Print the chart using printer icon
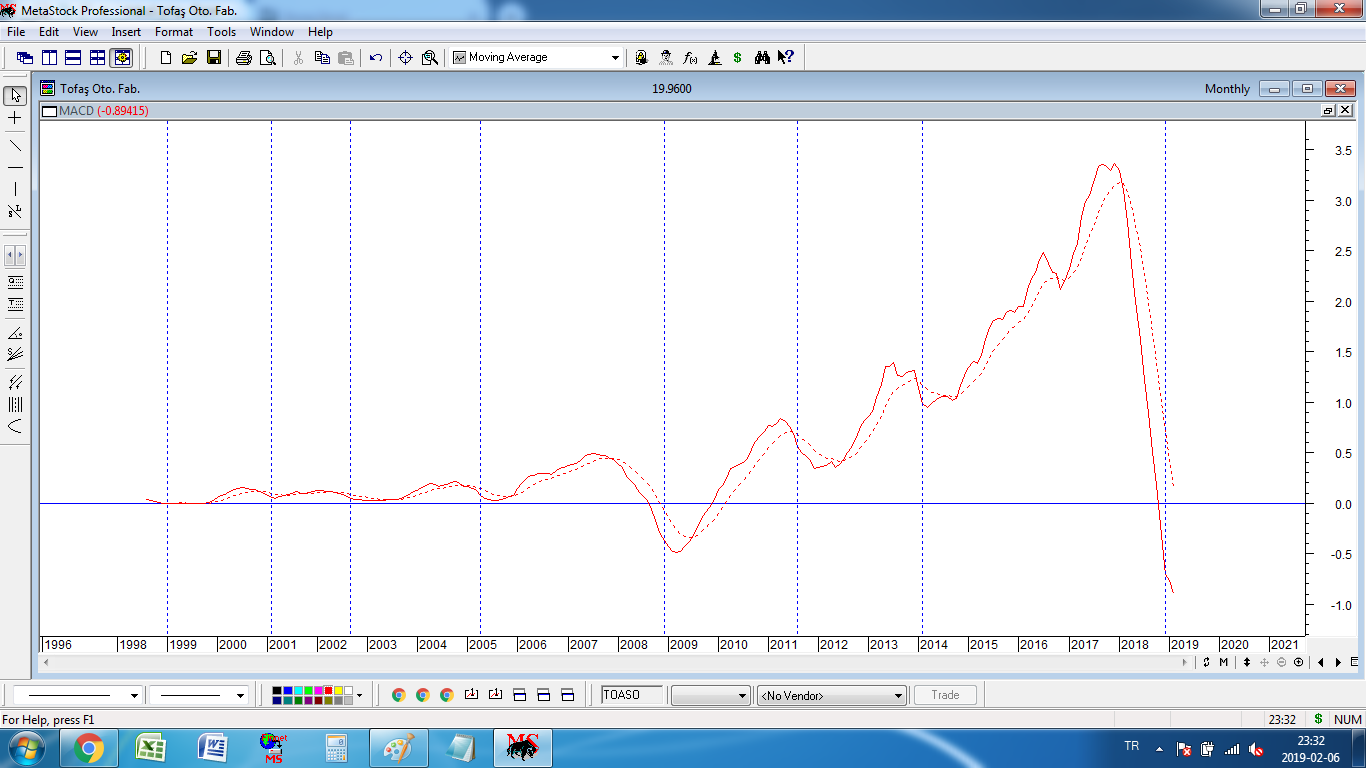 244,58
